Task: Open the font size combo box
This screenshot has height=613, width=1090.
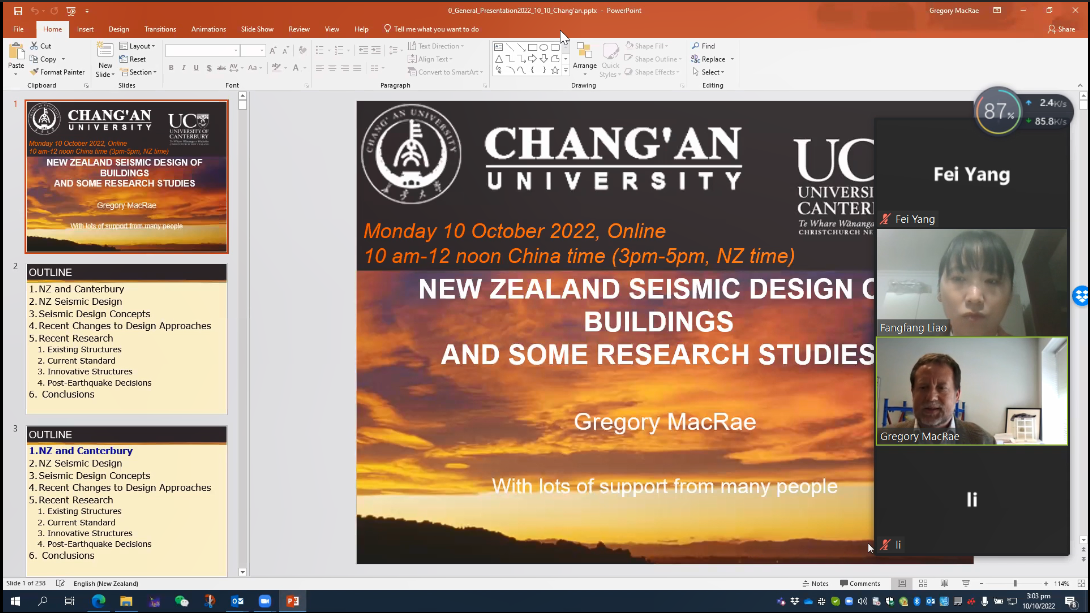Action: [252, 51]
